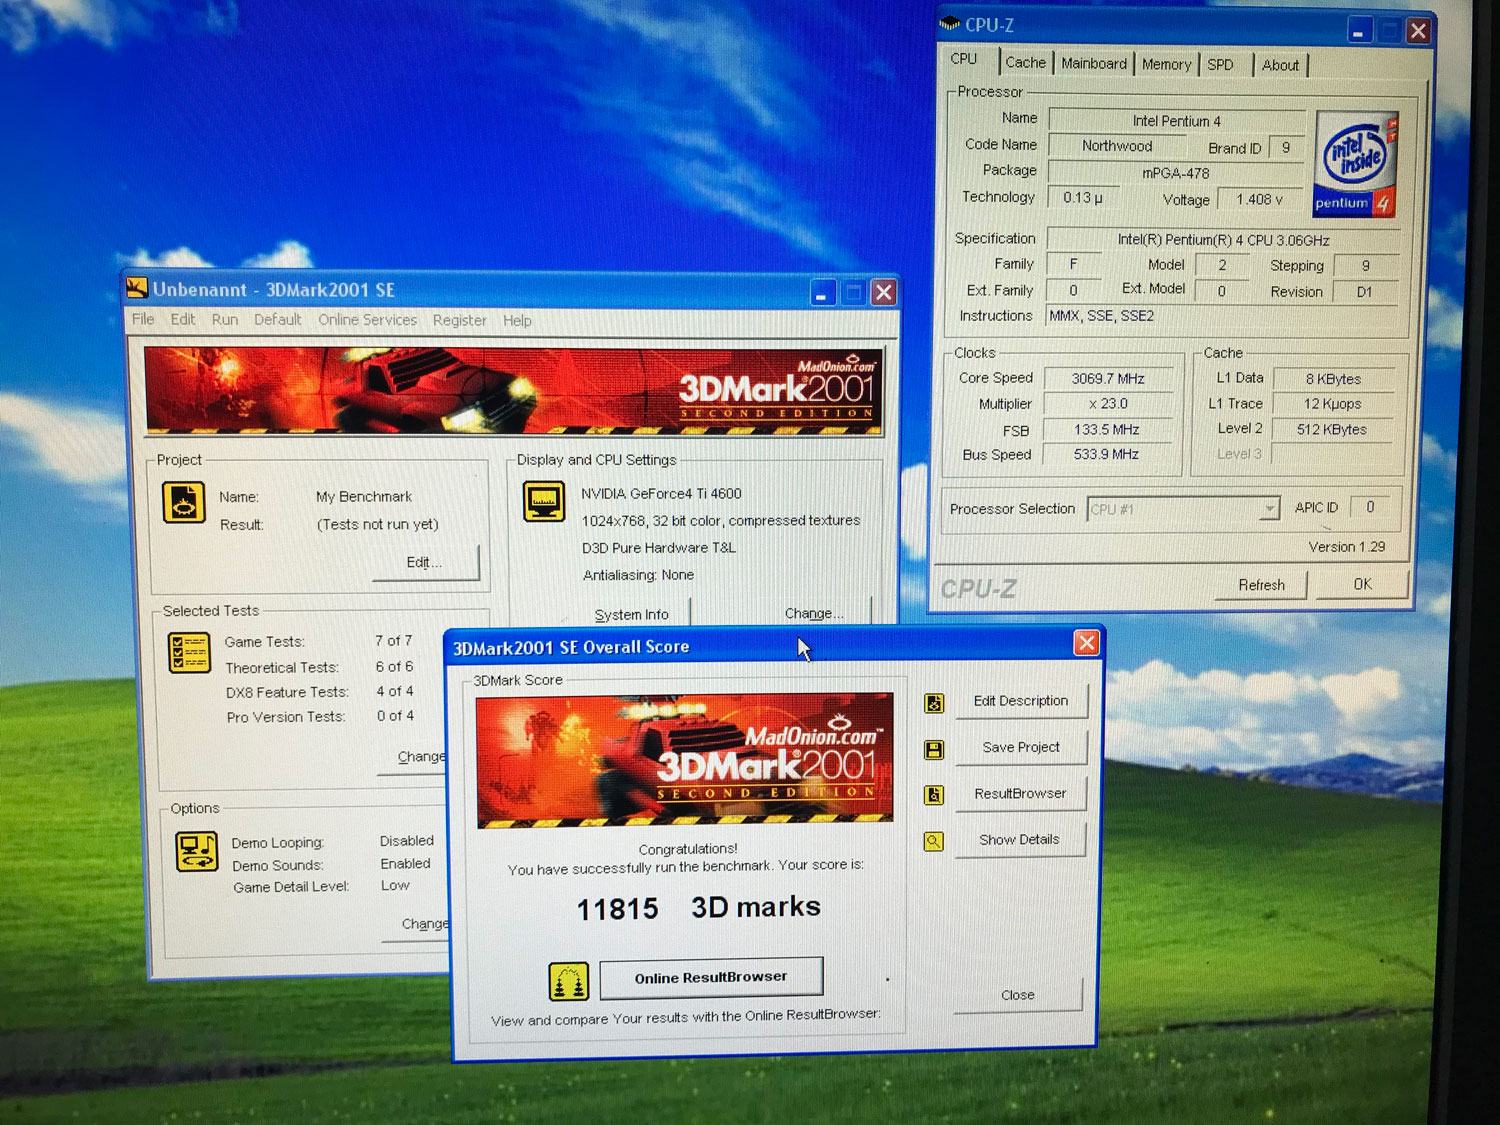Click the NVIDIA GeForce4 Ti 4600 text

click(661, 493)
